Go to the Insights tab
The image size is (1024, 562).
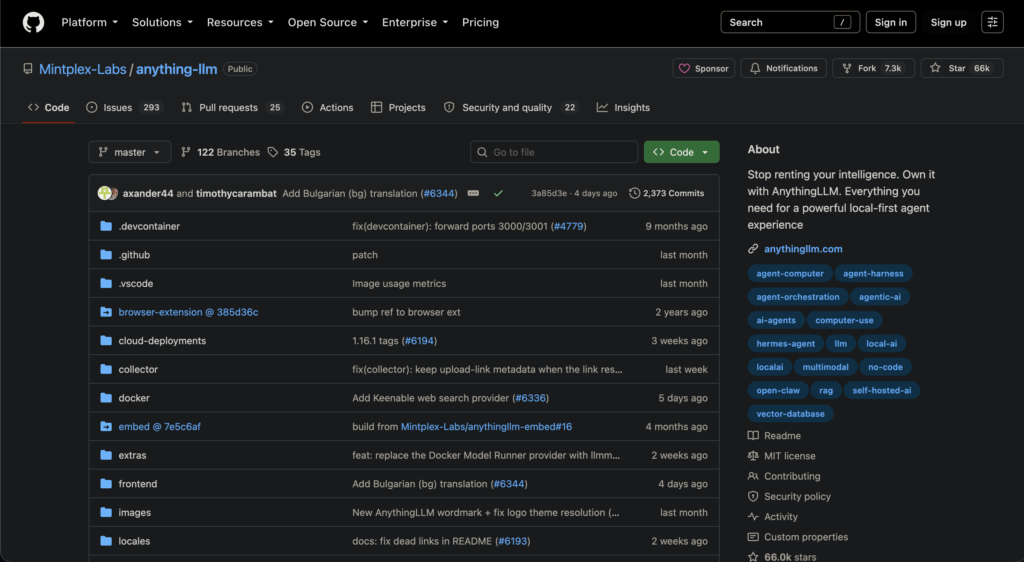[623, 108]
